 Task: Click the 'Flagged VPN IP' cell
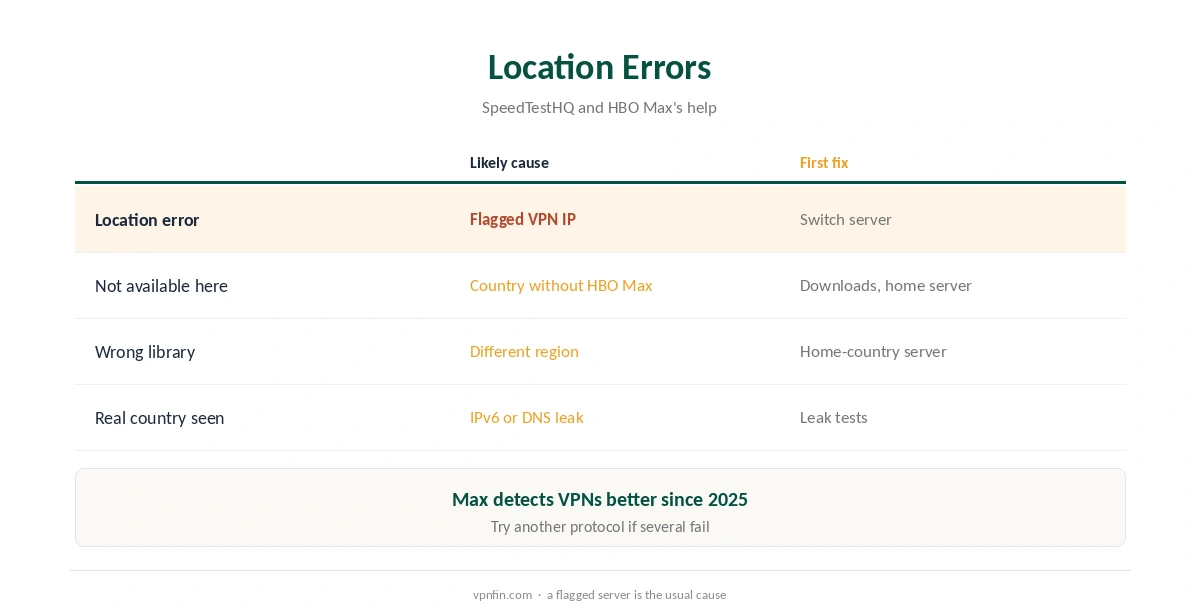pyautogui.click(x=523, y=219)
